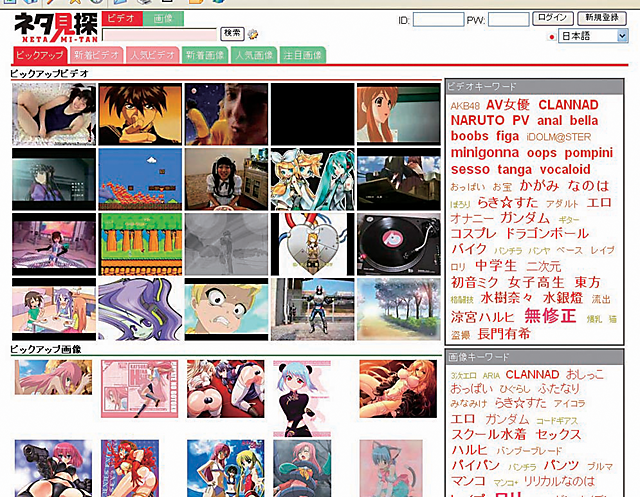640x497 pixels.
Task: Open the heart-shaped locket video thumbnail
Action: point(313,244)
